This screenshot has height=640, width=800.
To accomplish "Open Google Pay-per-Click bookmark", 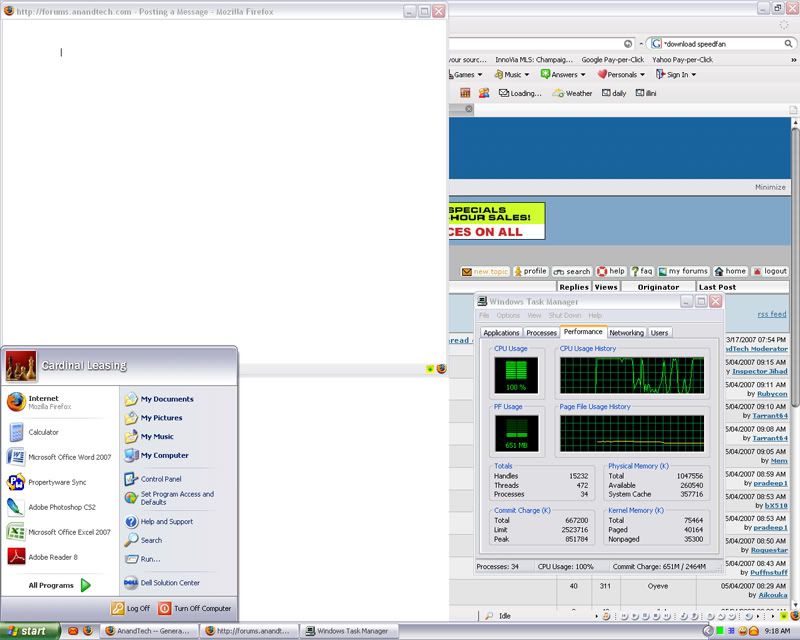I will pyautogui.click(x=613, y=60).
